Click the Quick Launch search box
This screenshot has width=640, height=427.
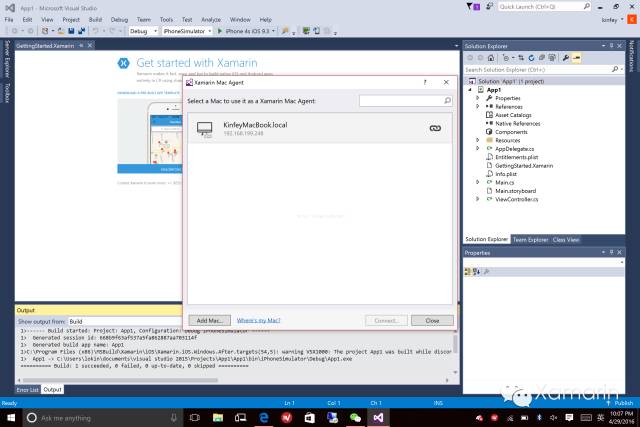544,7
